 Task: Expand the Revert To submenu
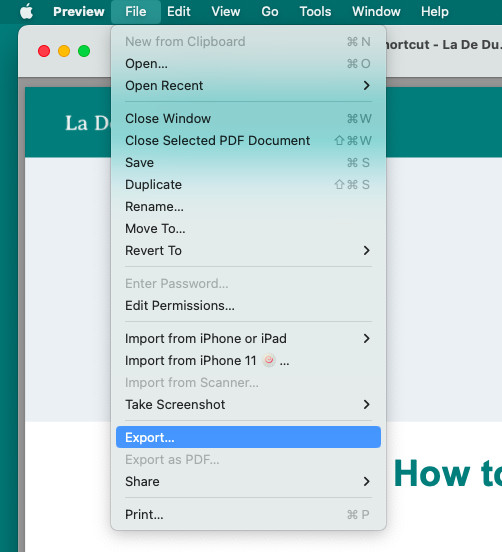click(248, 251)
